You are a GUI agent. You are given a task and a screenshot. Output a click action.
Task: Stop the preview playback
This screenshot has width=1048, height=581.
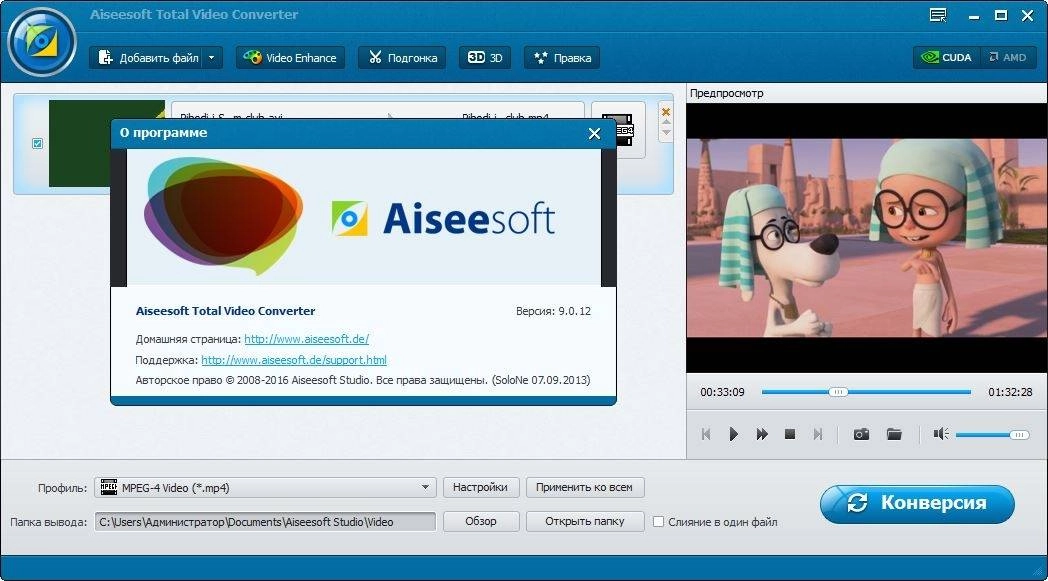[x=789, y=434]
